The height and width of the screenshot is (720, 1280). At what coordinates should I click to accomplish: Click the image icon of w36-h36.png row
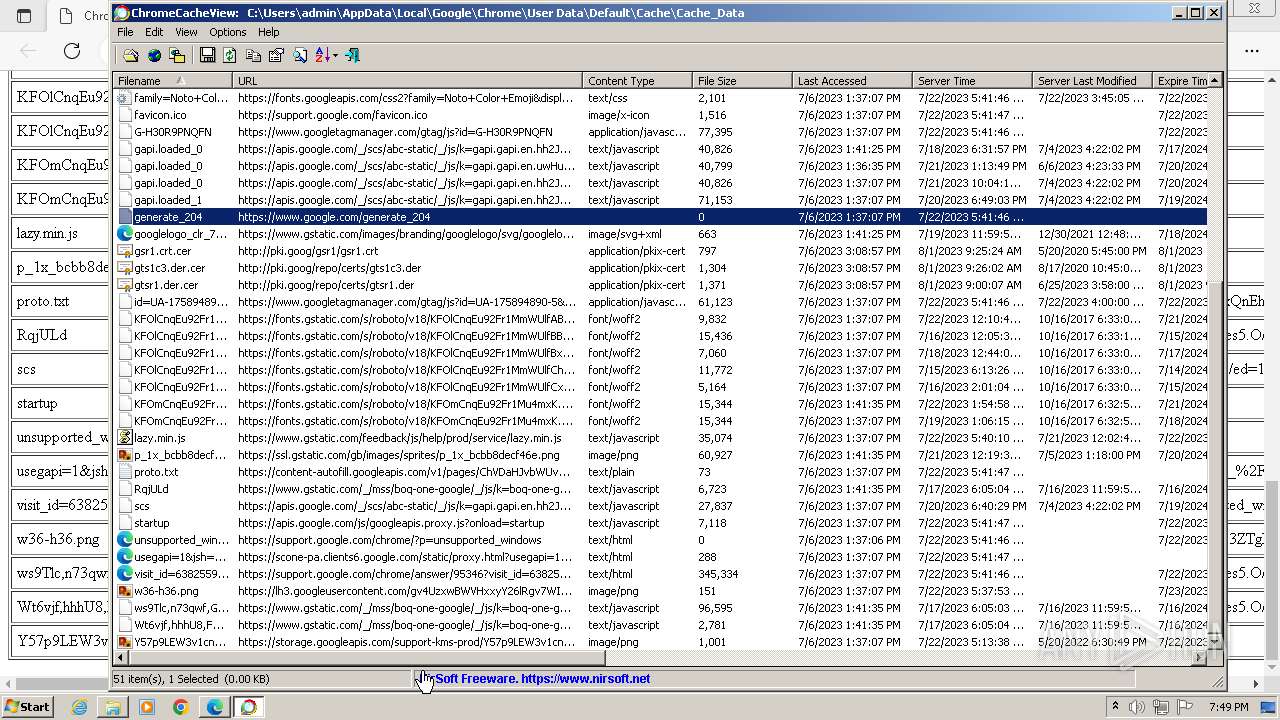[x=124, y=591]
